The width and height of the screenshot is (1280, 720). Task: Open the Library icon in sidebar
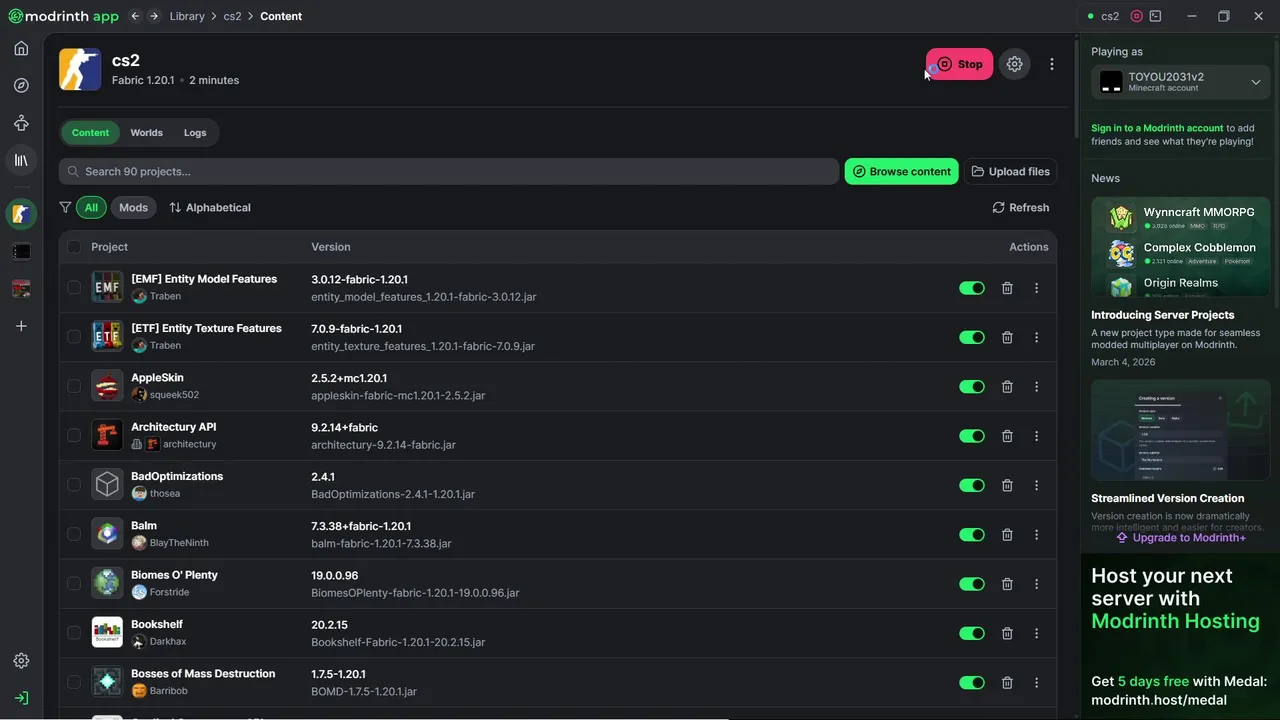[21, 160]
